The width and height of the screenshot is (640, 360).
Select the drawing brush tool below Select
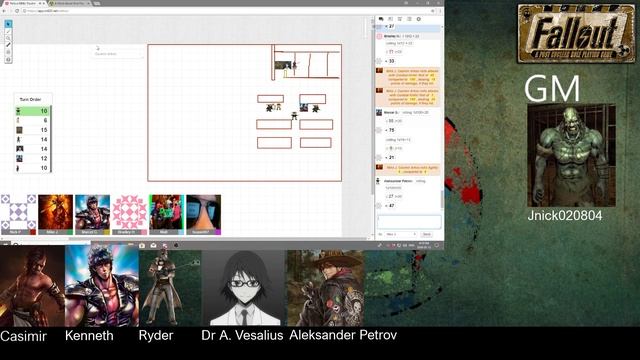tap(8, 31)
